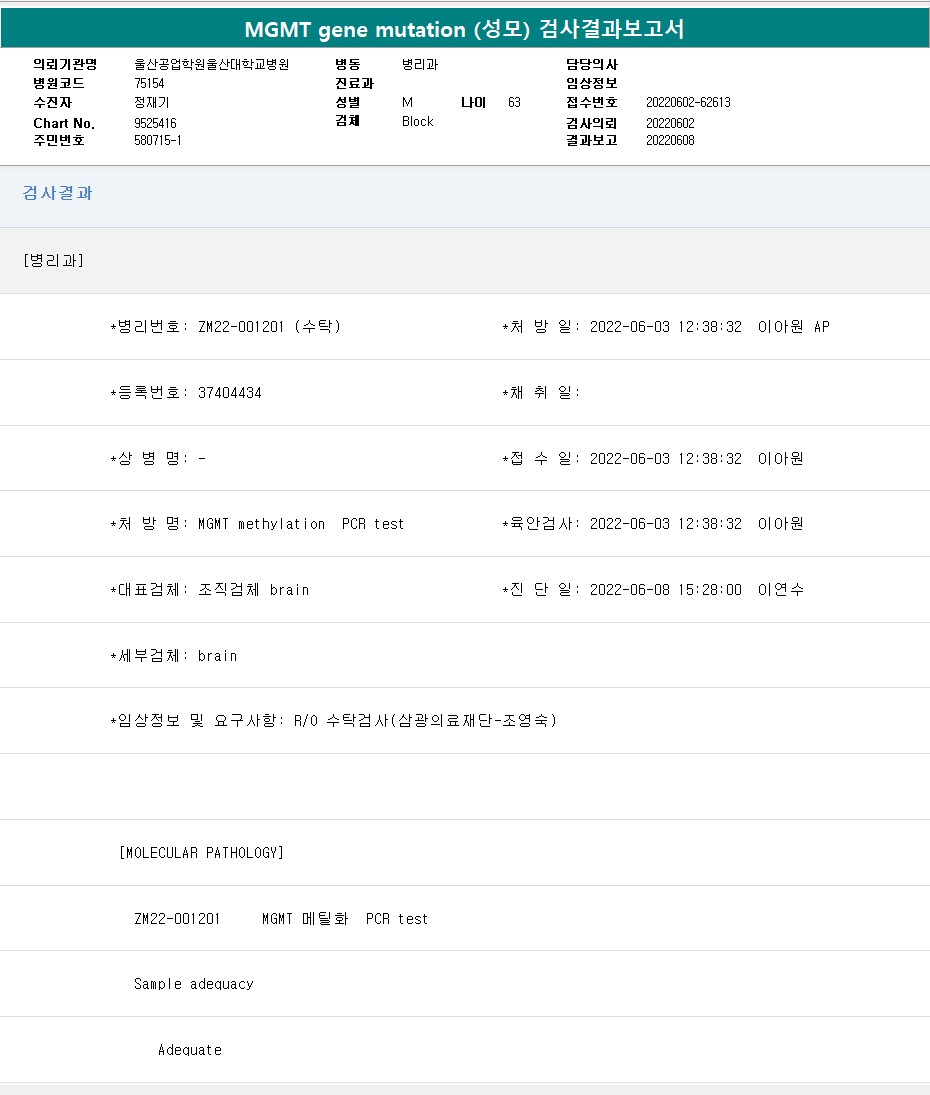The image size is (930, 1095).
Task: Click result report date '20220608'
Action: click(x=670, y=140)
